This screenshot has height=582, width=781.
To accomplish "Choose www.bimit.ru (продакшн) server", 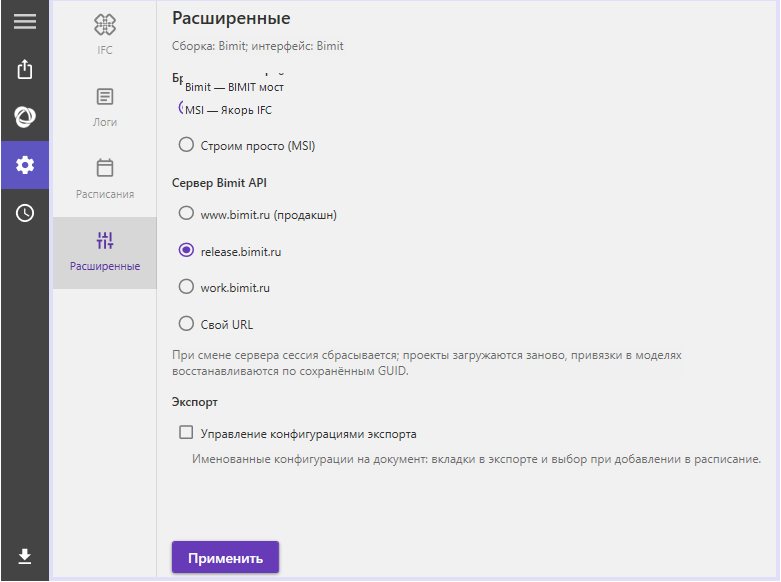I will pyautogui.click(x=186, y=214).
